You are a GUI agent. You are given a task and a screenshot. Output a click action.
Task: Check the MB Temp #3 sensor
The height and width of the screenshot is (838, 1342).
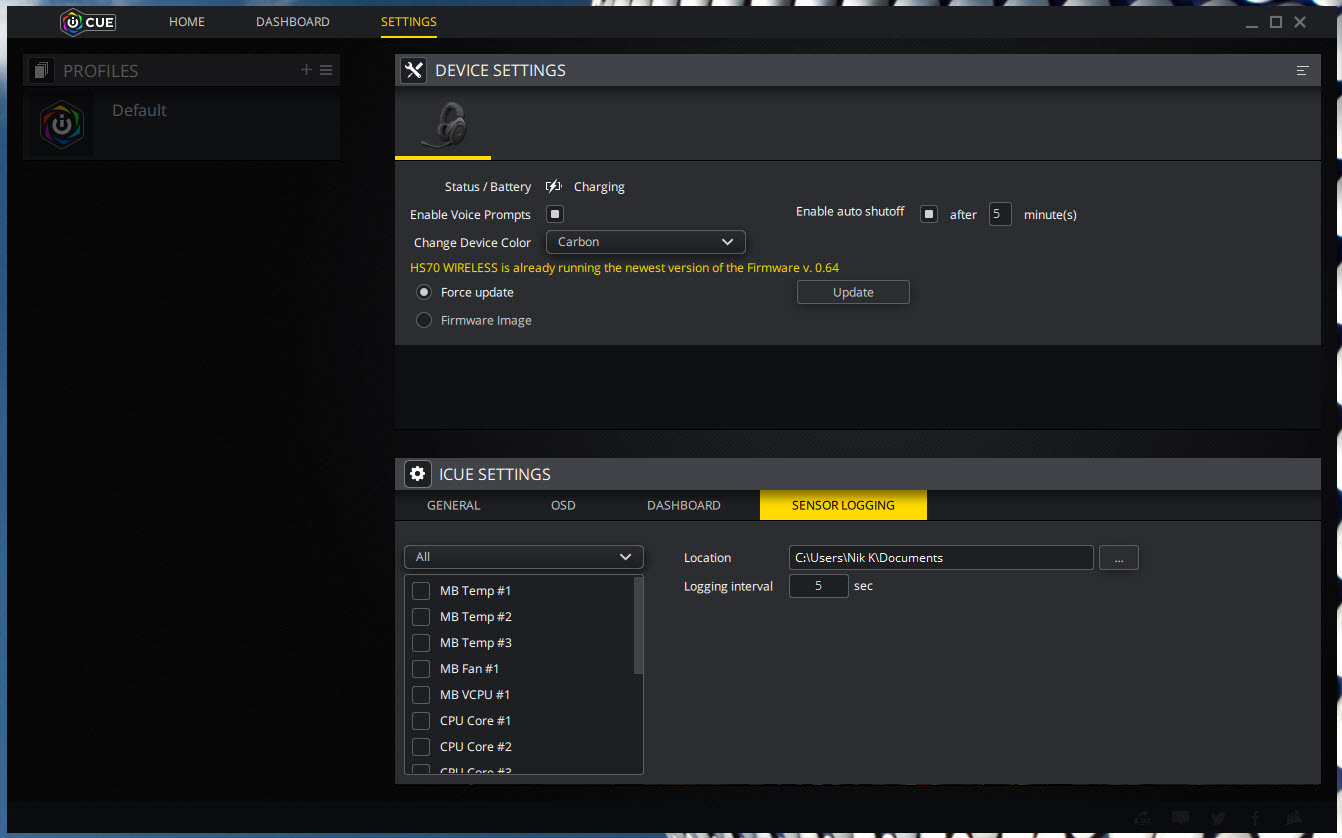click(x=421, y=642)
